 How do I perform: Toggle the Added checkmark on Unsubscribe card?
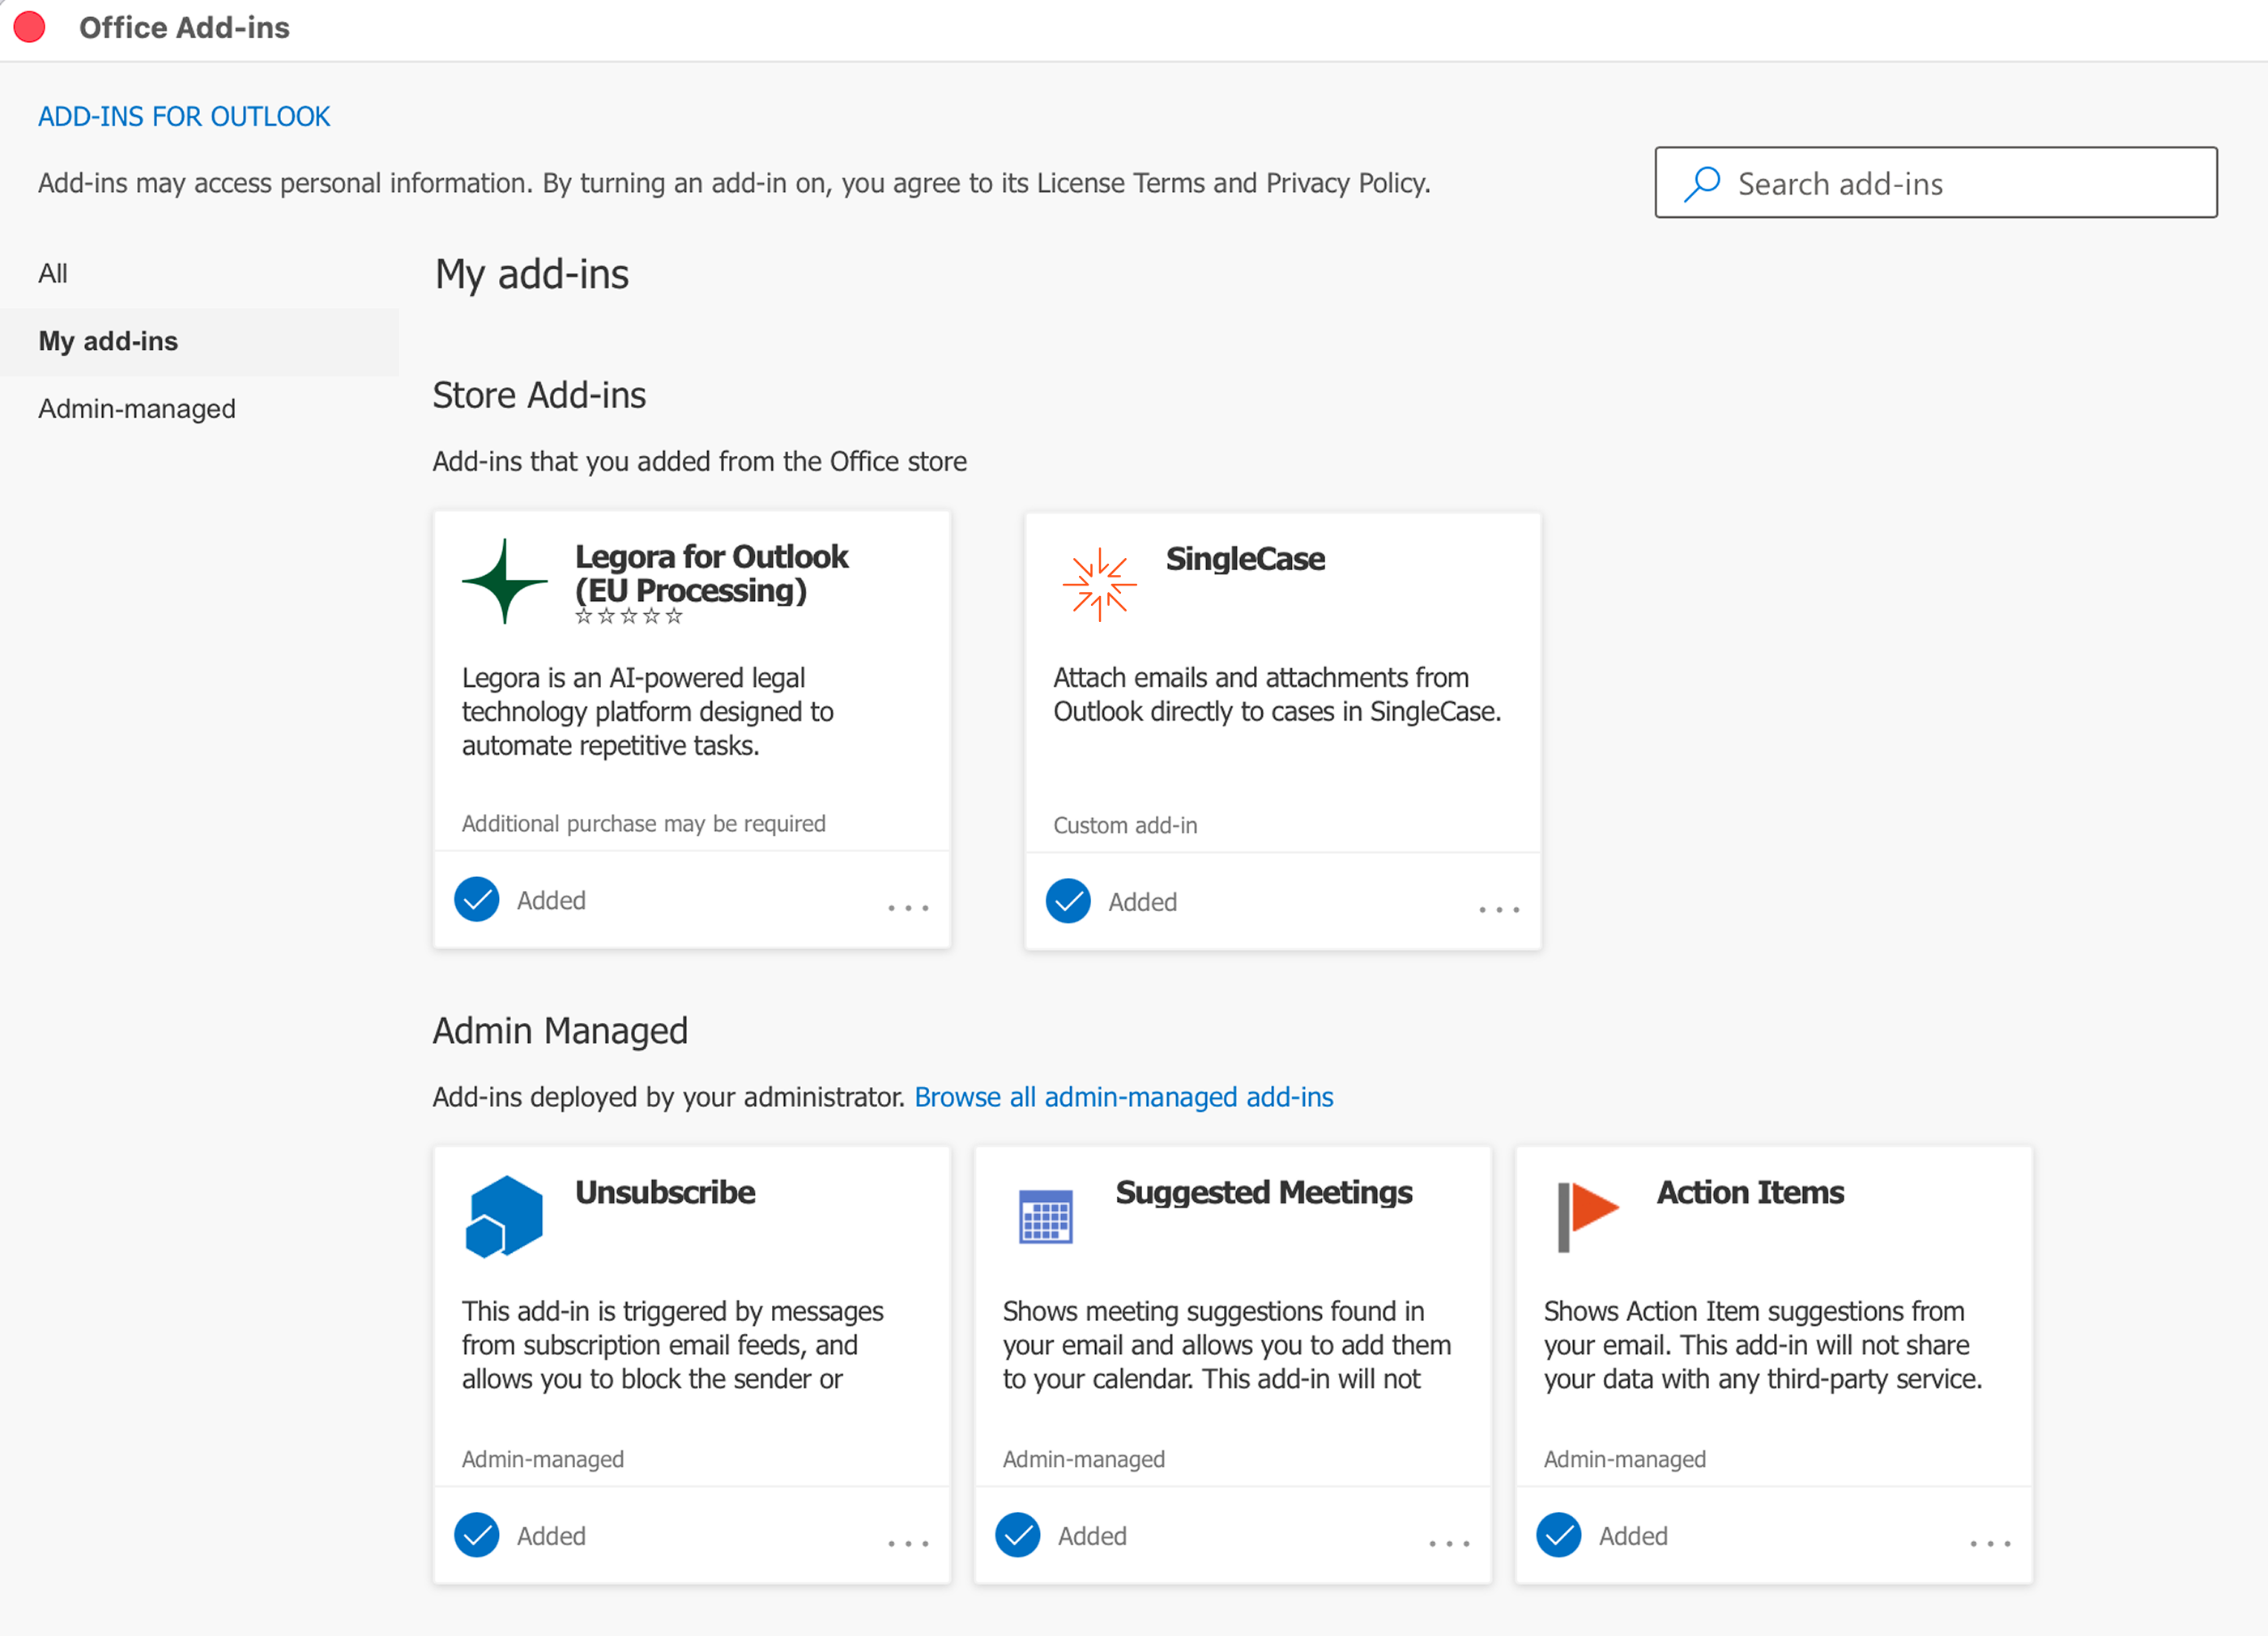point(477,1535)
